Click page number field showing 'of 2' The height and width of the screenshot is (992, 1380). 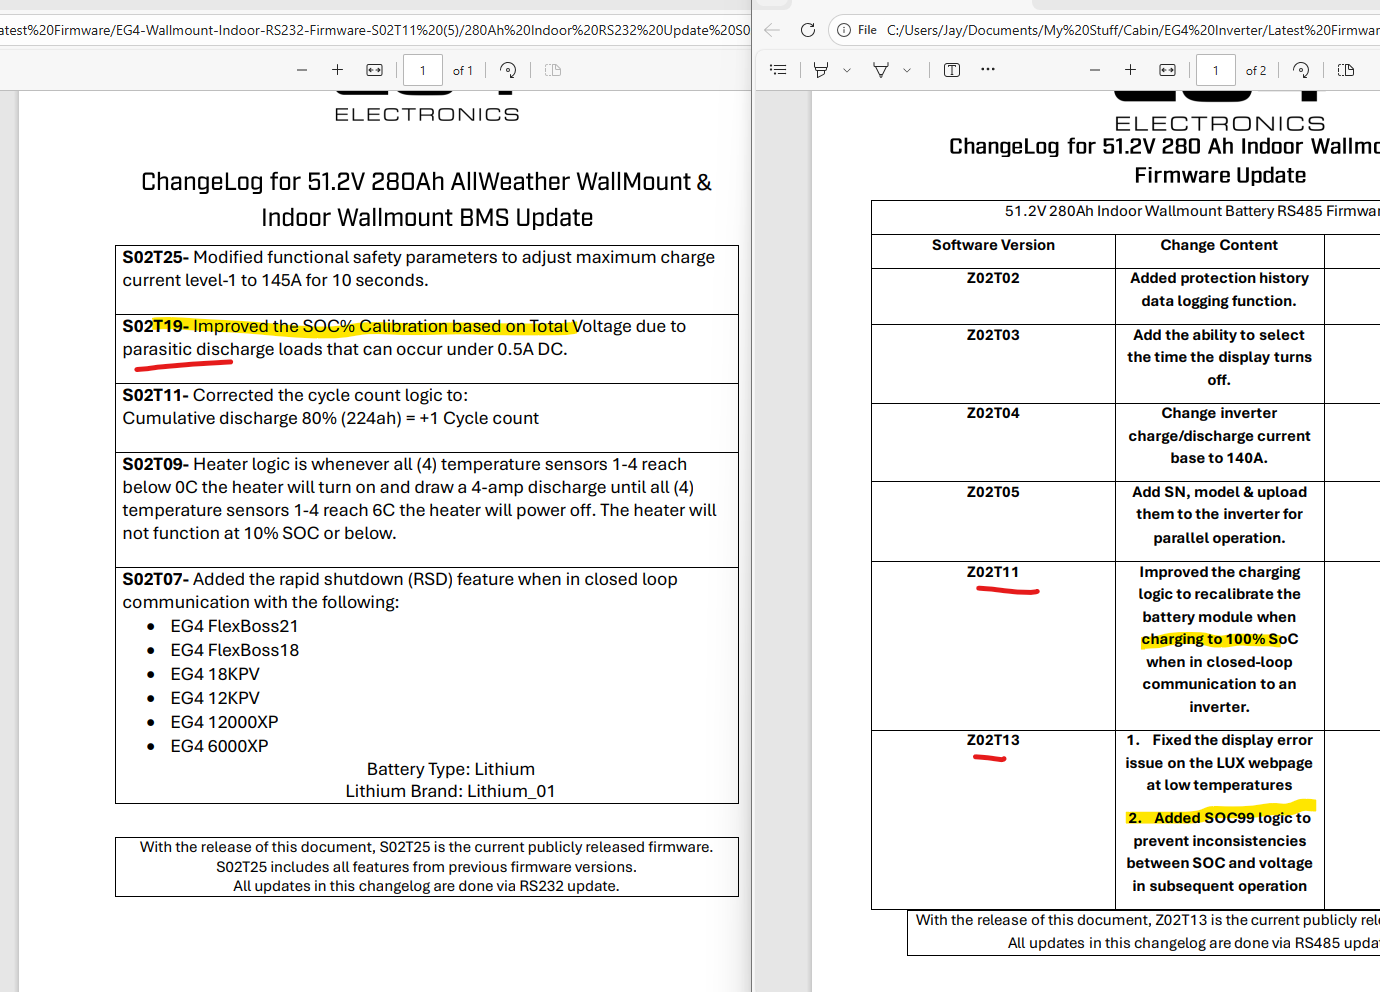(1216, 70)
